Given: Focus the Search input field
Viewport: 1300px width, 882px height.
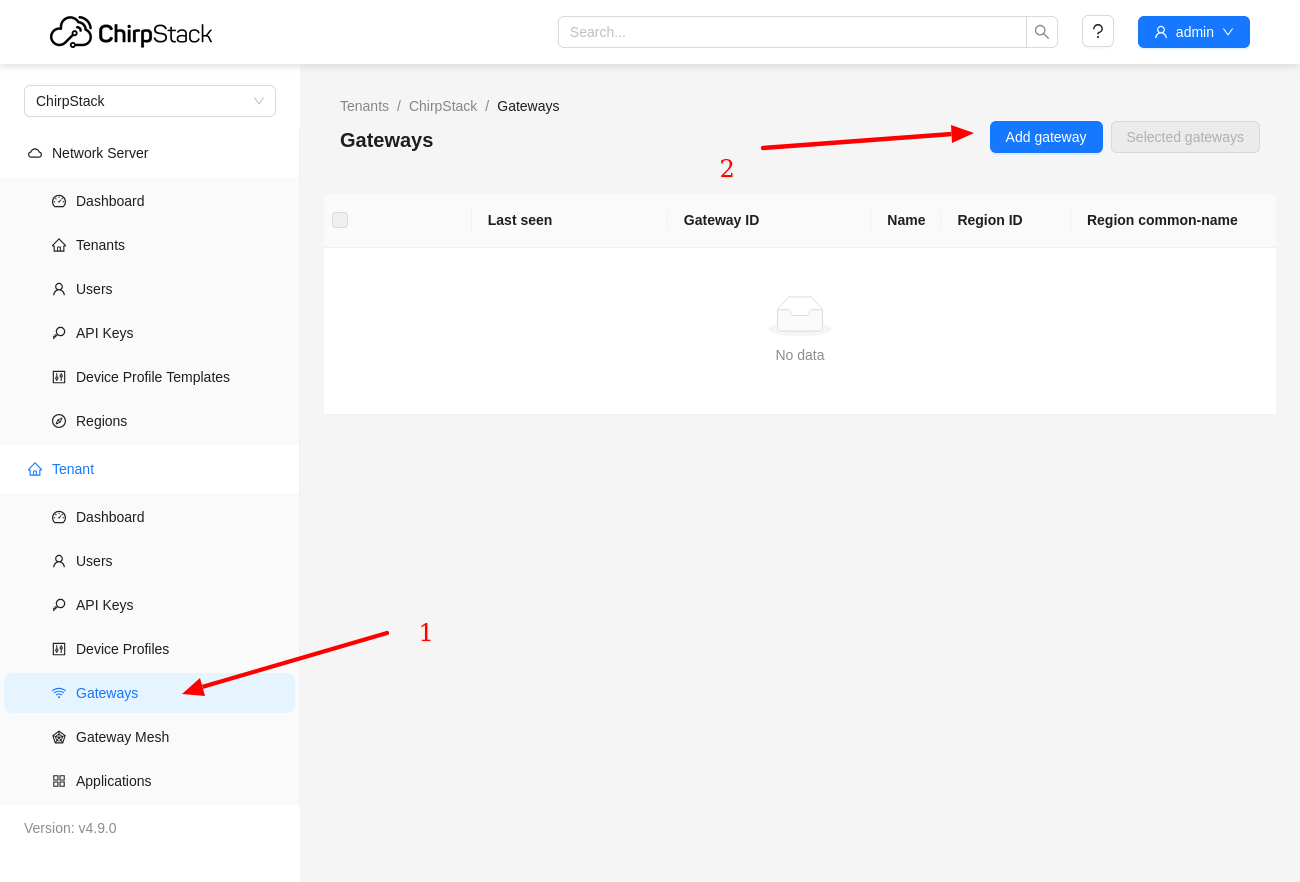Looking at the screenshot, I should (x=791, y=32).
